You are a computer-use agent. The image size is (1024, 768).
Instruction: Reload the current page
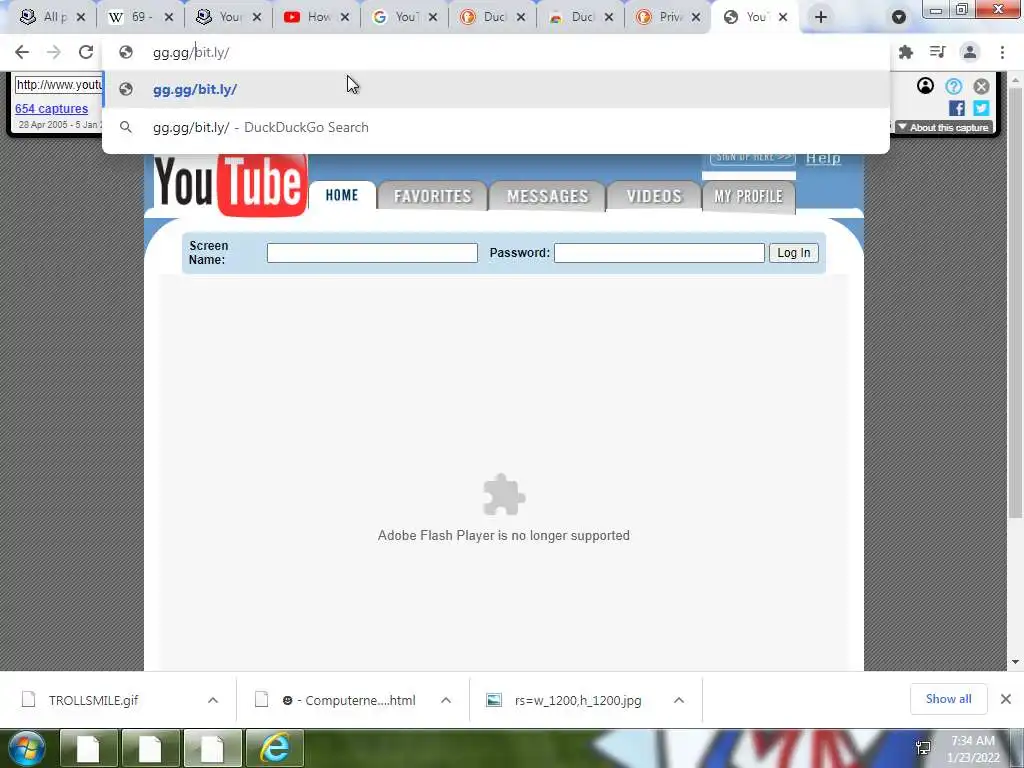(x=86, y=52)
